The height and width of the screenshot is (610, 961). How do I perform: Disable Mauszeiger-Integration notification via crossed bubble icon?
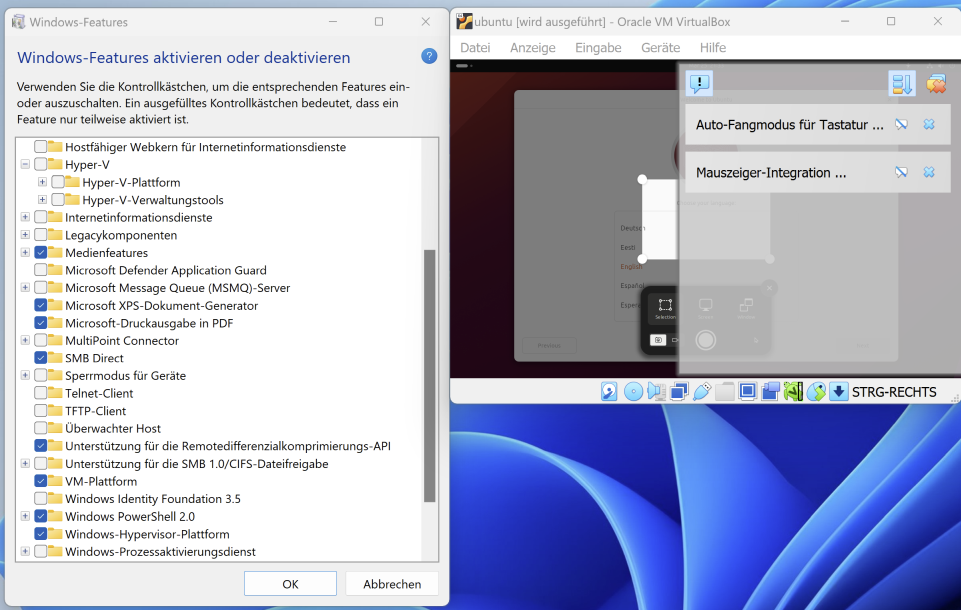click(901, 172)
